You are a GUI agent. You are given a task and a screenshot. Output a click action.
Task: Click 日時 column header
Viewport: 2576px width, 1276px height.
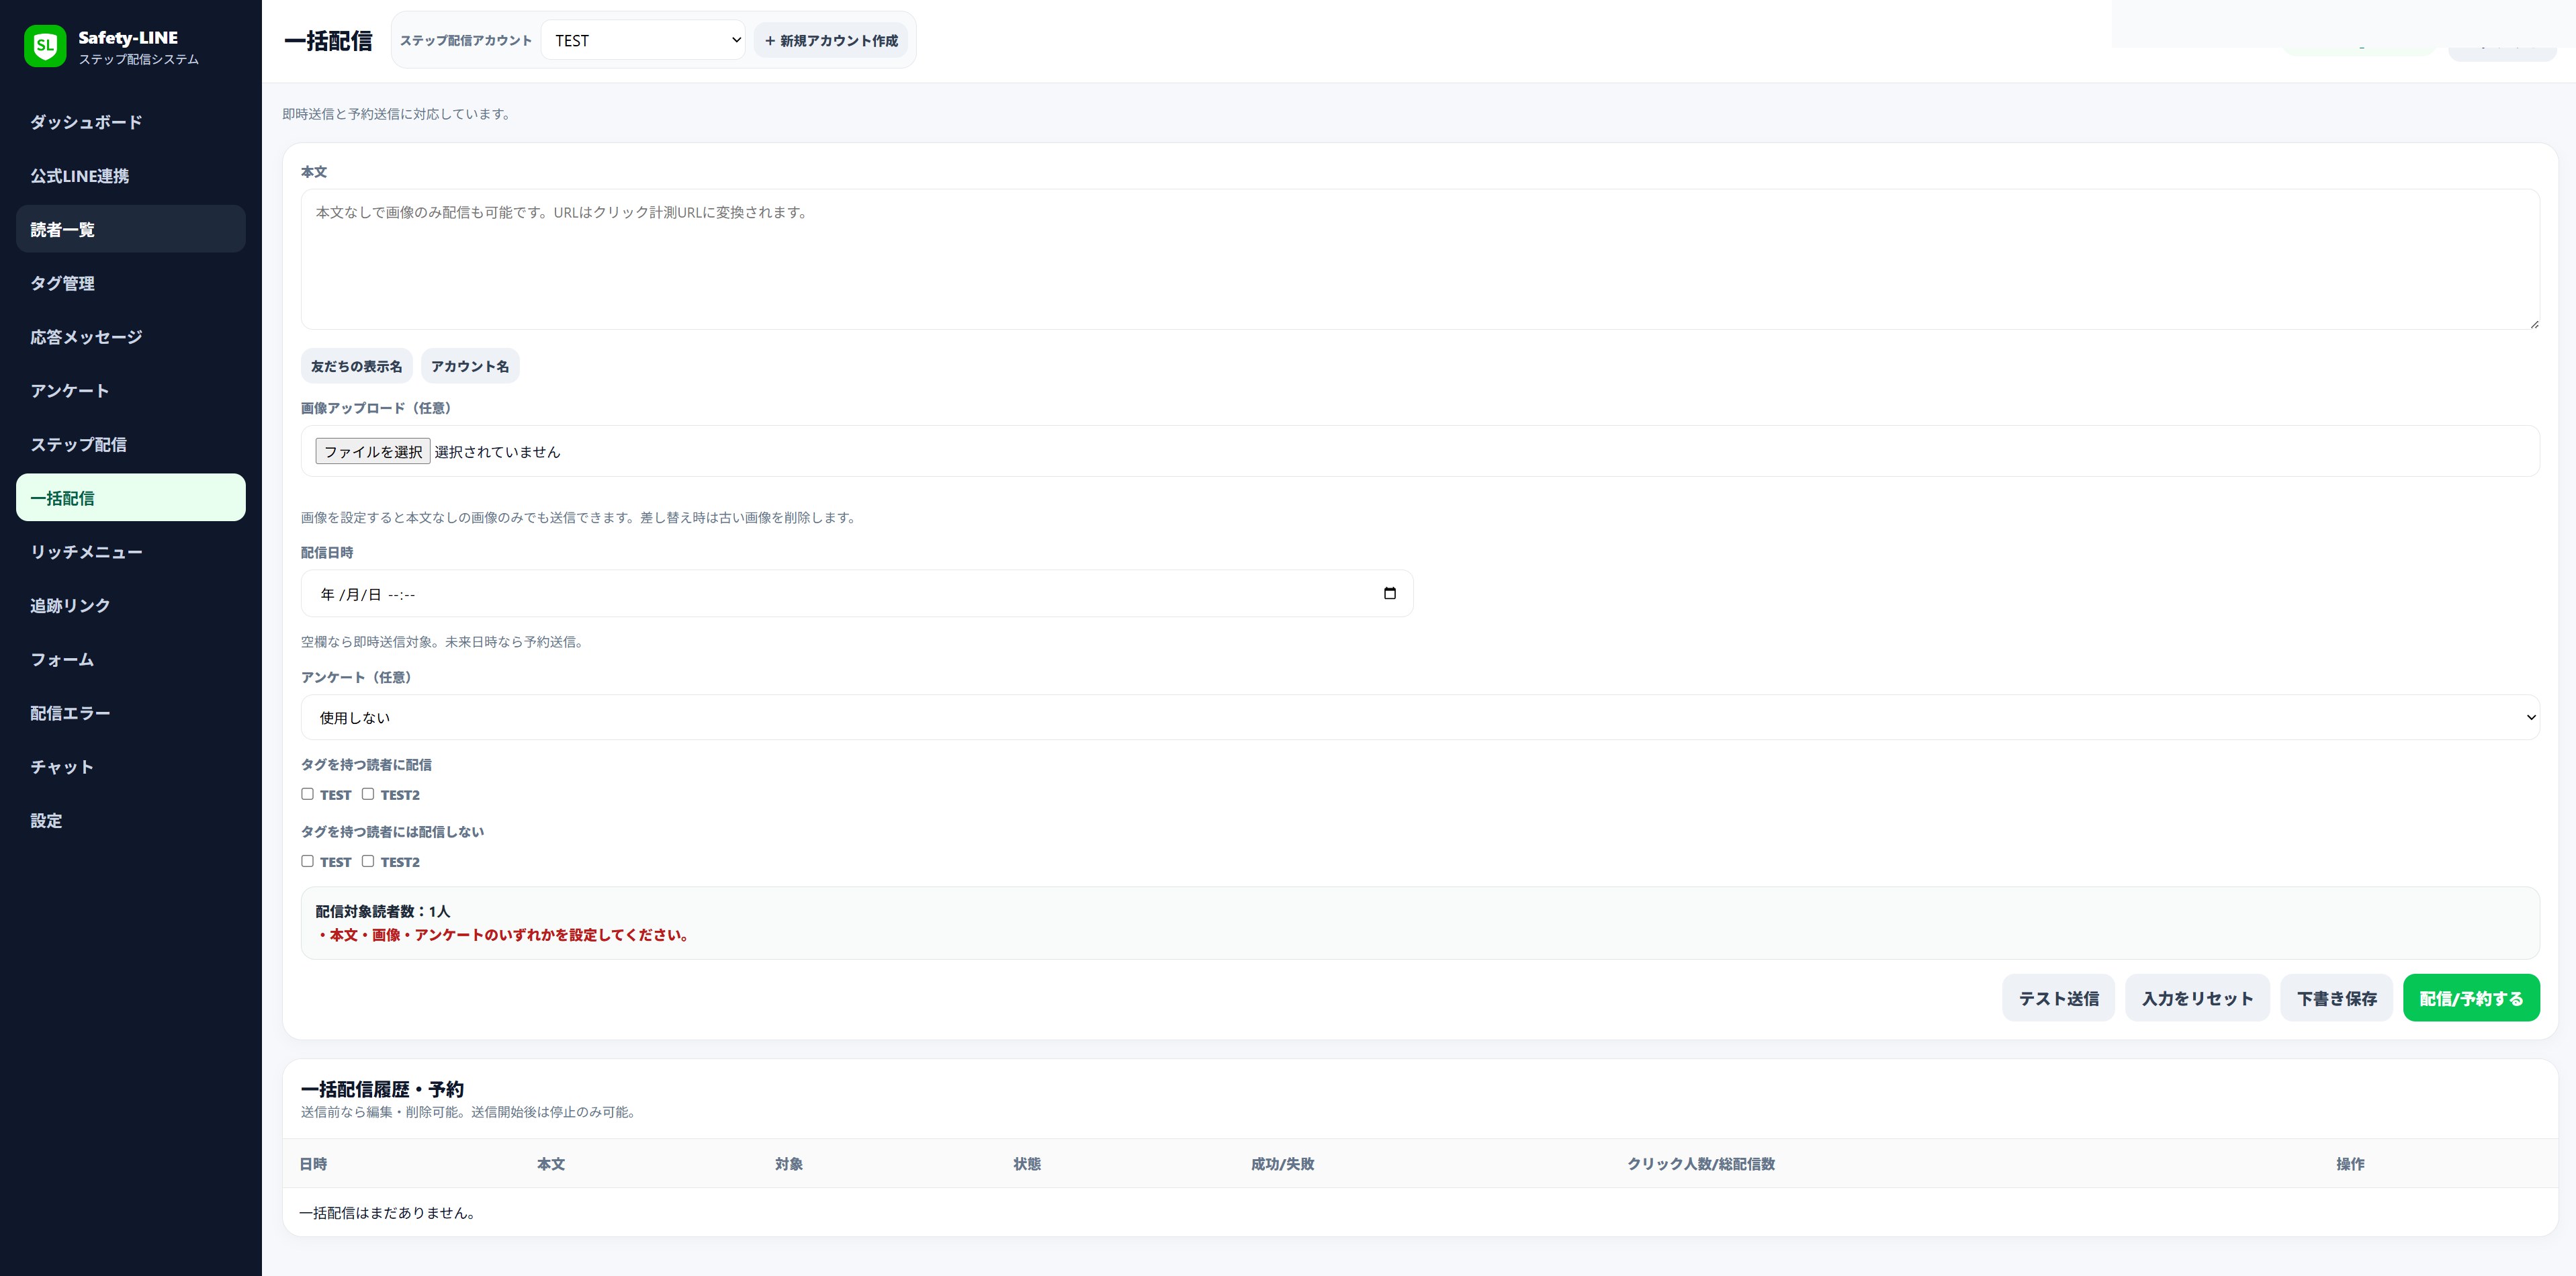313,1164
